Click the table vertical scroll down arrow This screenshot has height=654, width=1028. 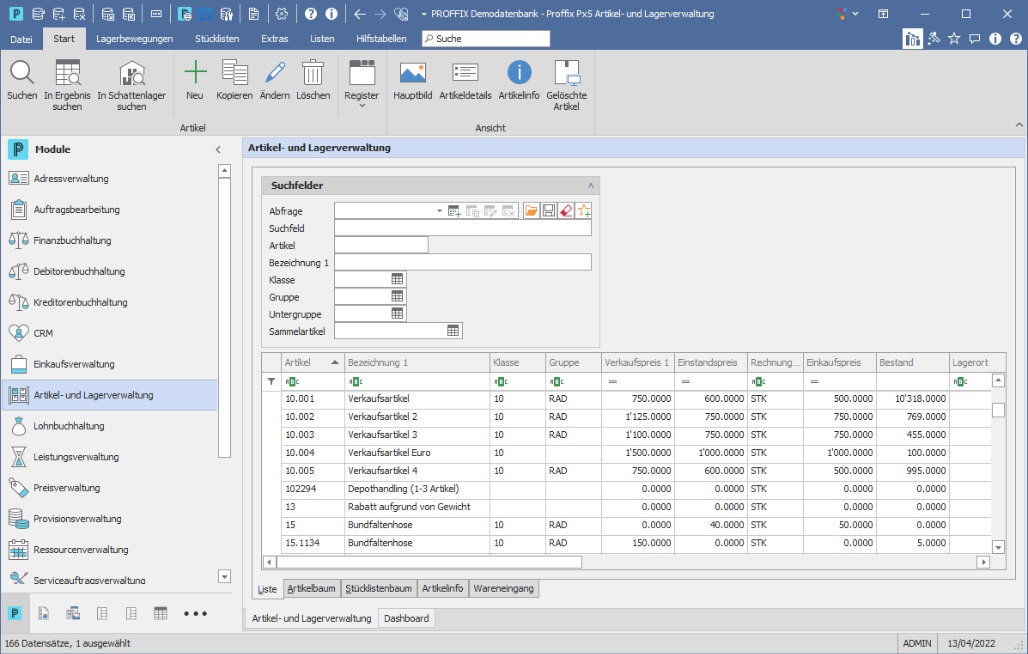(998, 547)
